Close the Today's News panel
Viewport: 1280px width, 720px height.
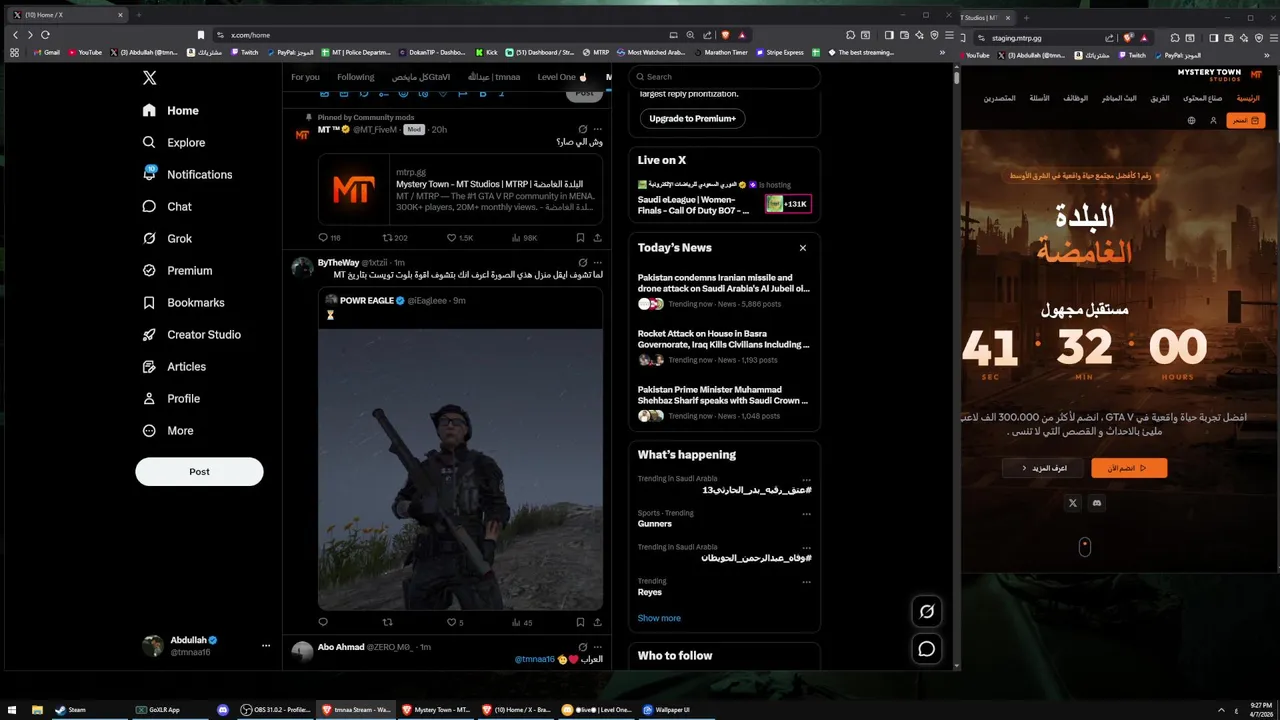(802, 248)
